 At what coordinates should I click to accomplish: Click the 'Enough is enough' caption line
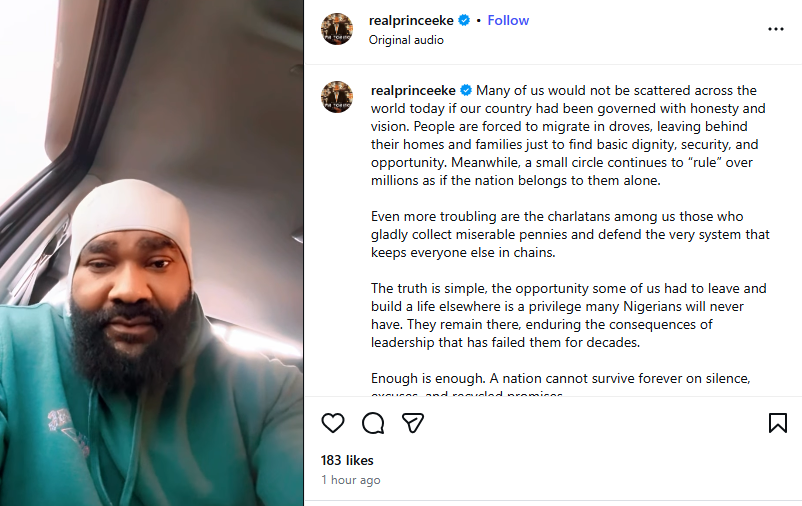tap(561, 379)
